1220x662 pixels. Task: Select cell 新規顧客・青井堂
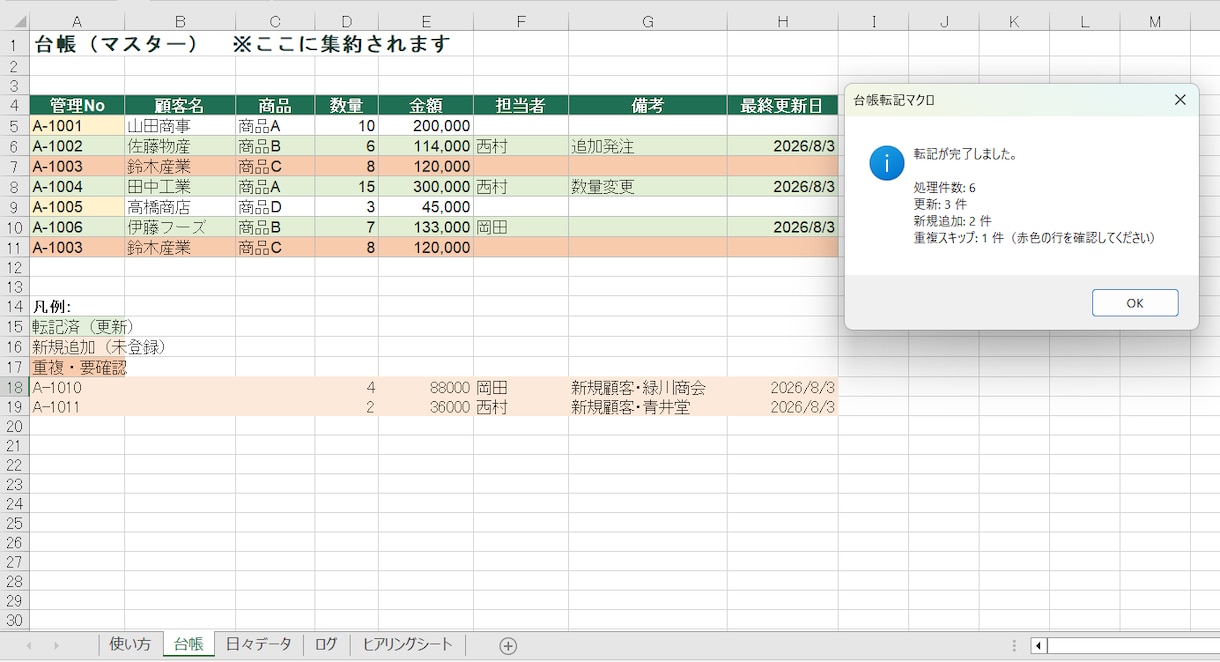(x=648, y=407)
